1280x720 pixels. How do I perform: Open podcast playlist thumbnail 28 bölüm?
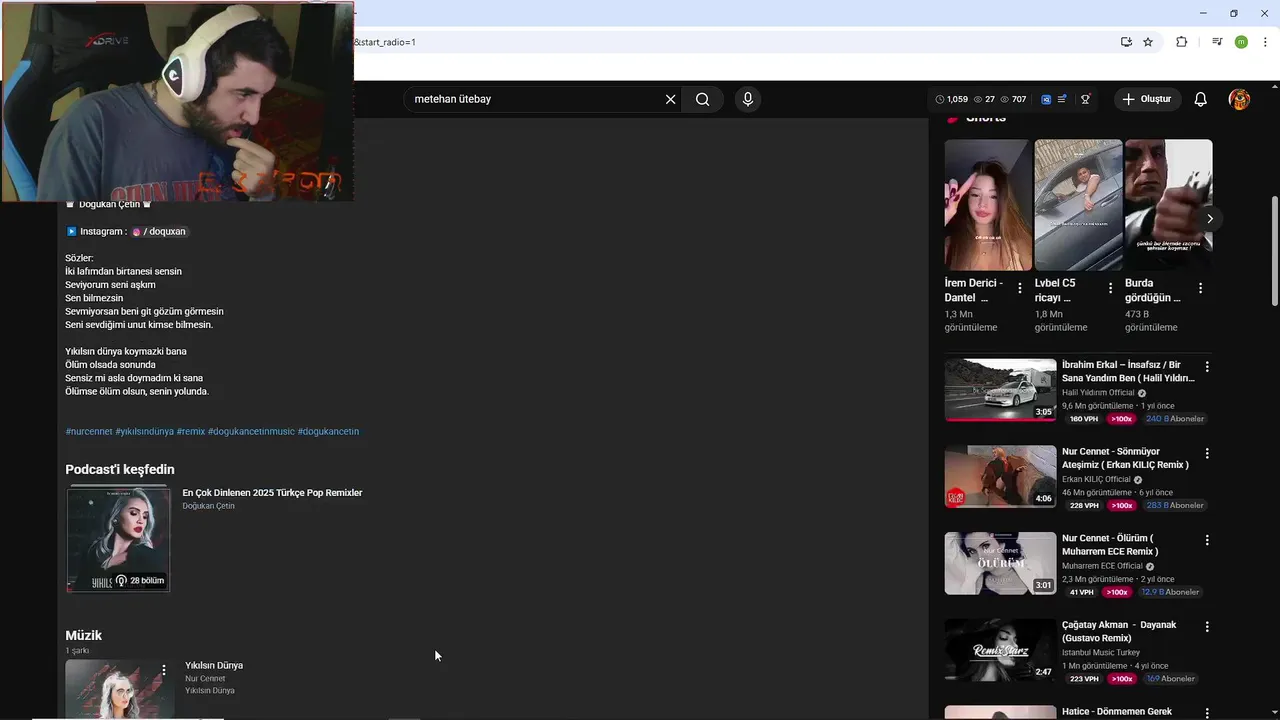(118, 540)
